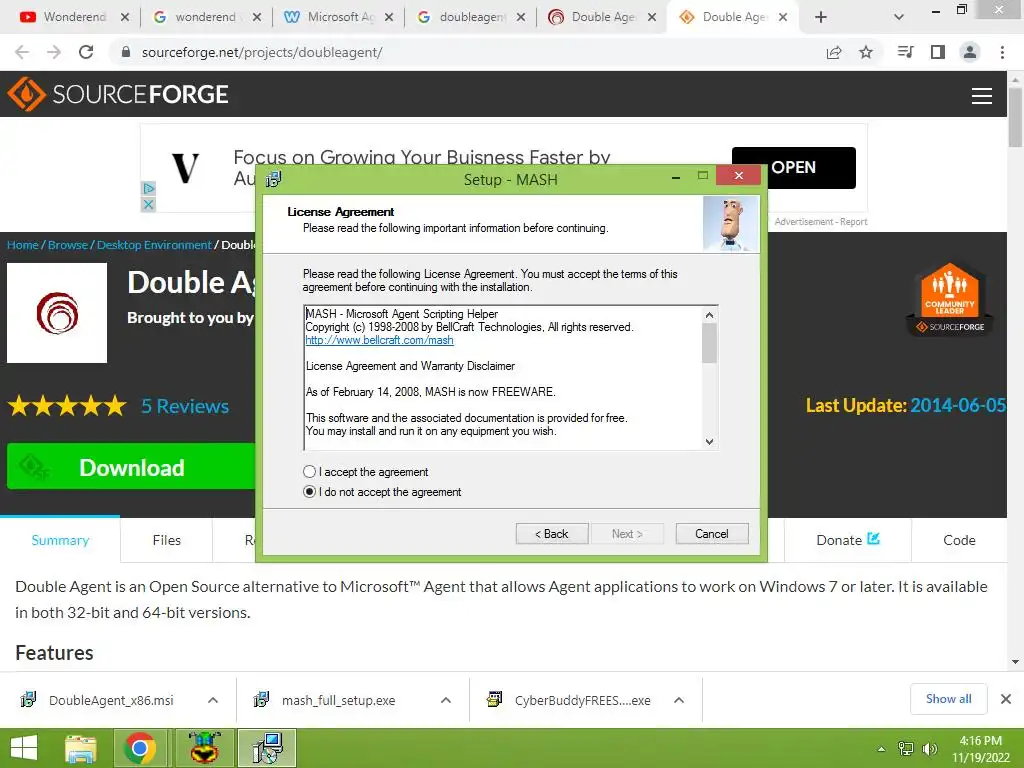The height and width of the screenshot is (768, 1024).
Task: Reload the page
Action: [x=86, y=52]
